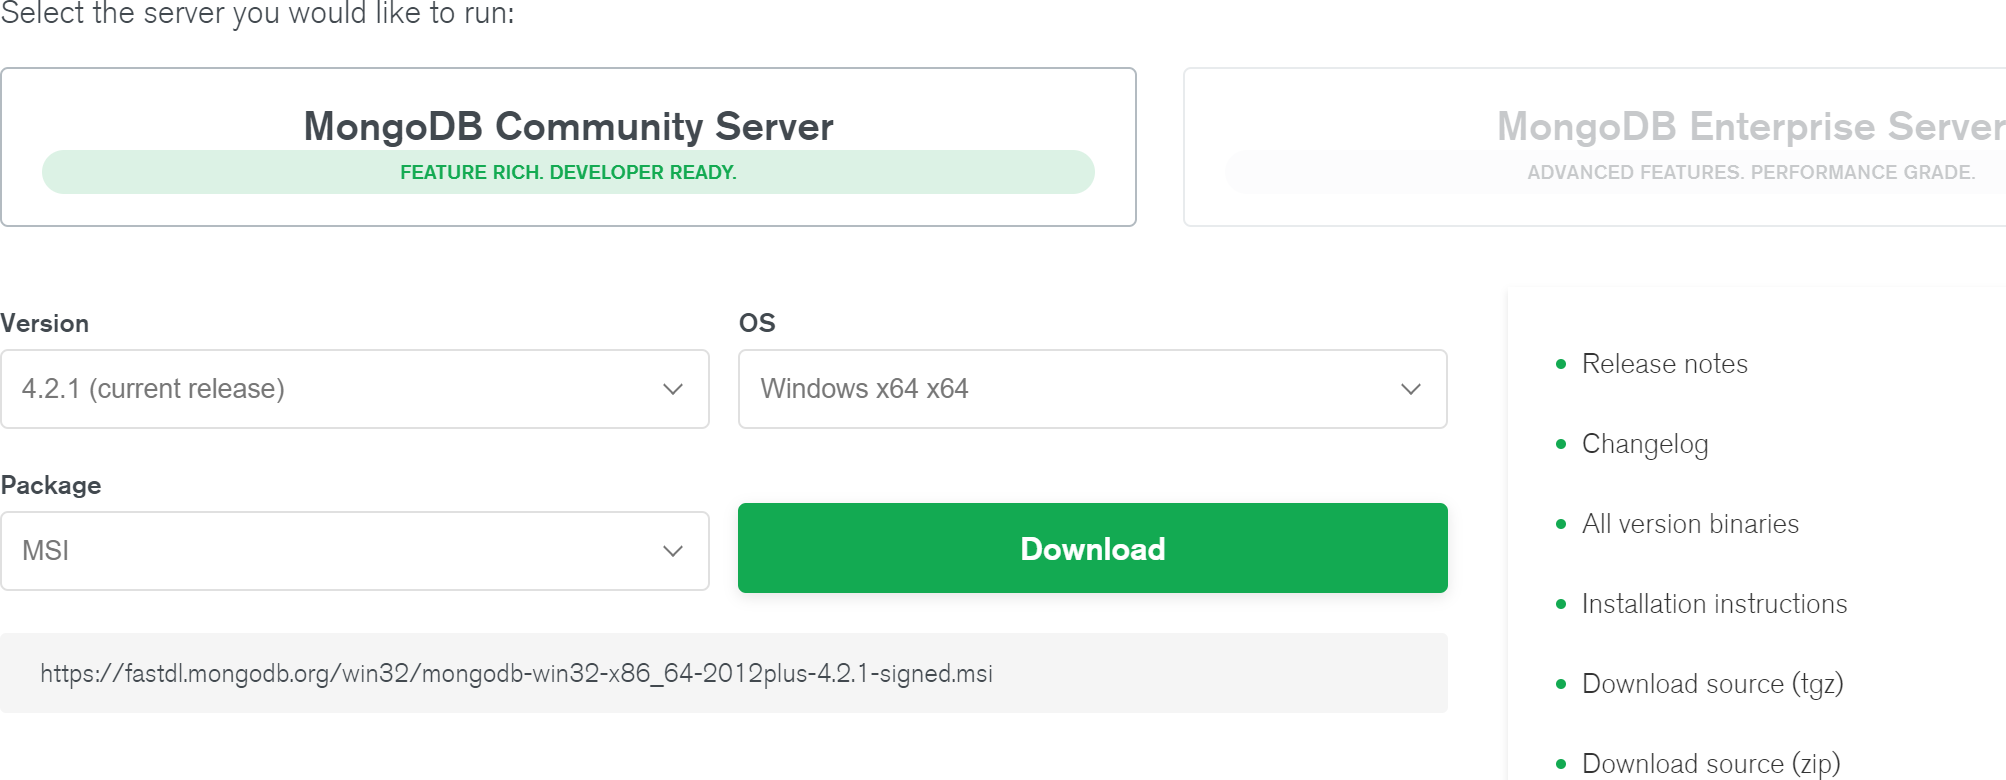2006x780 pixels.
Task: Go to Installation instructions
Action: click(x=1714, y=604)
